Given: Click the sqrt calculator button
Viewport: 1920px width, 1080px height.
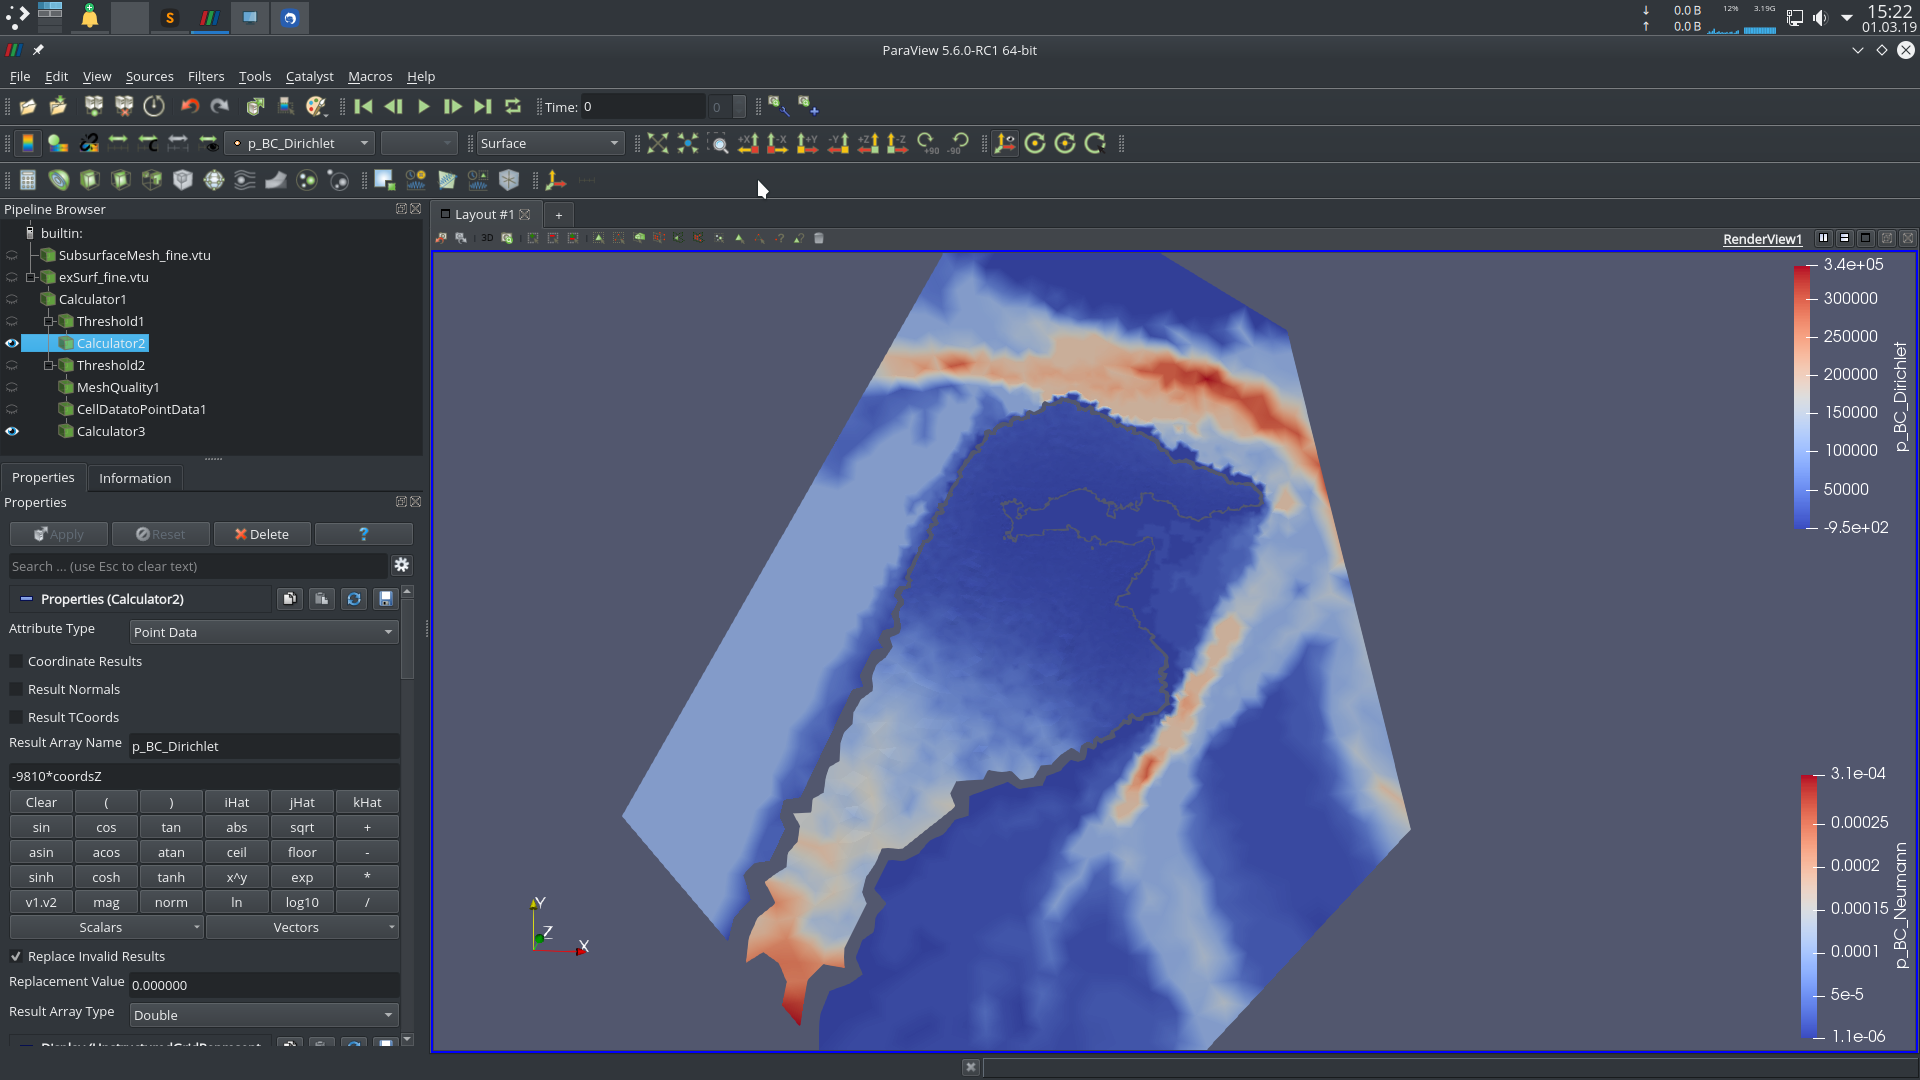Looking at the screenshot, I should coord(301,827).
